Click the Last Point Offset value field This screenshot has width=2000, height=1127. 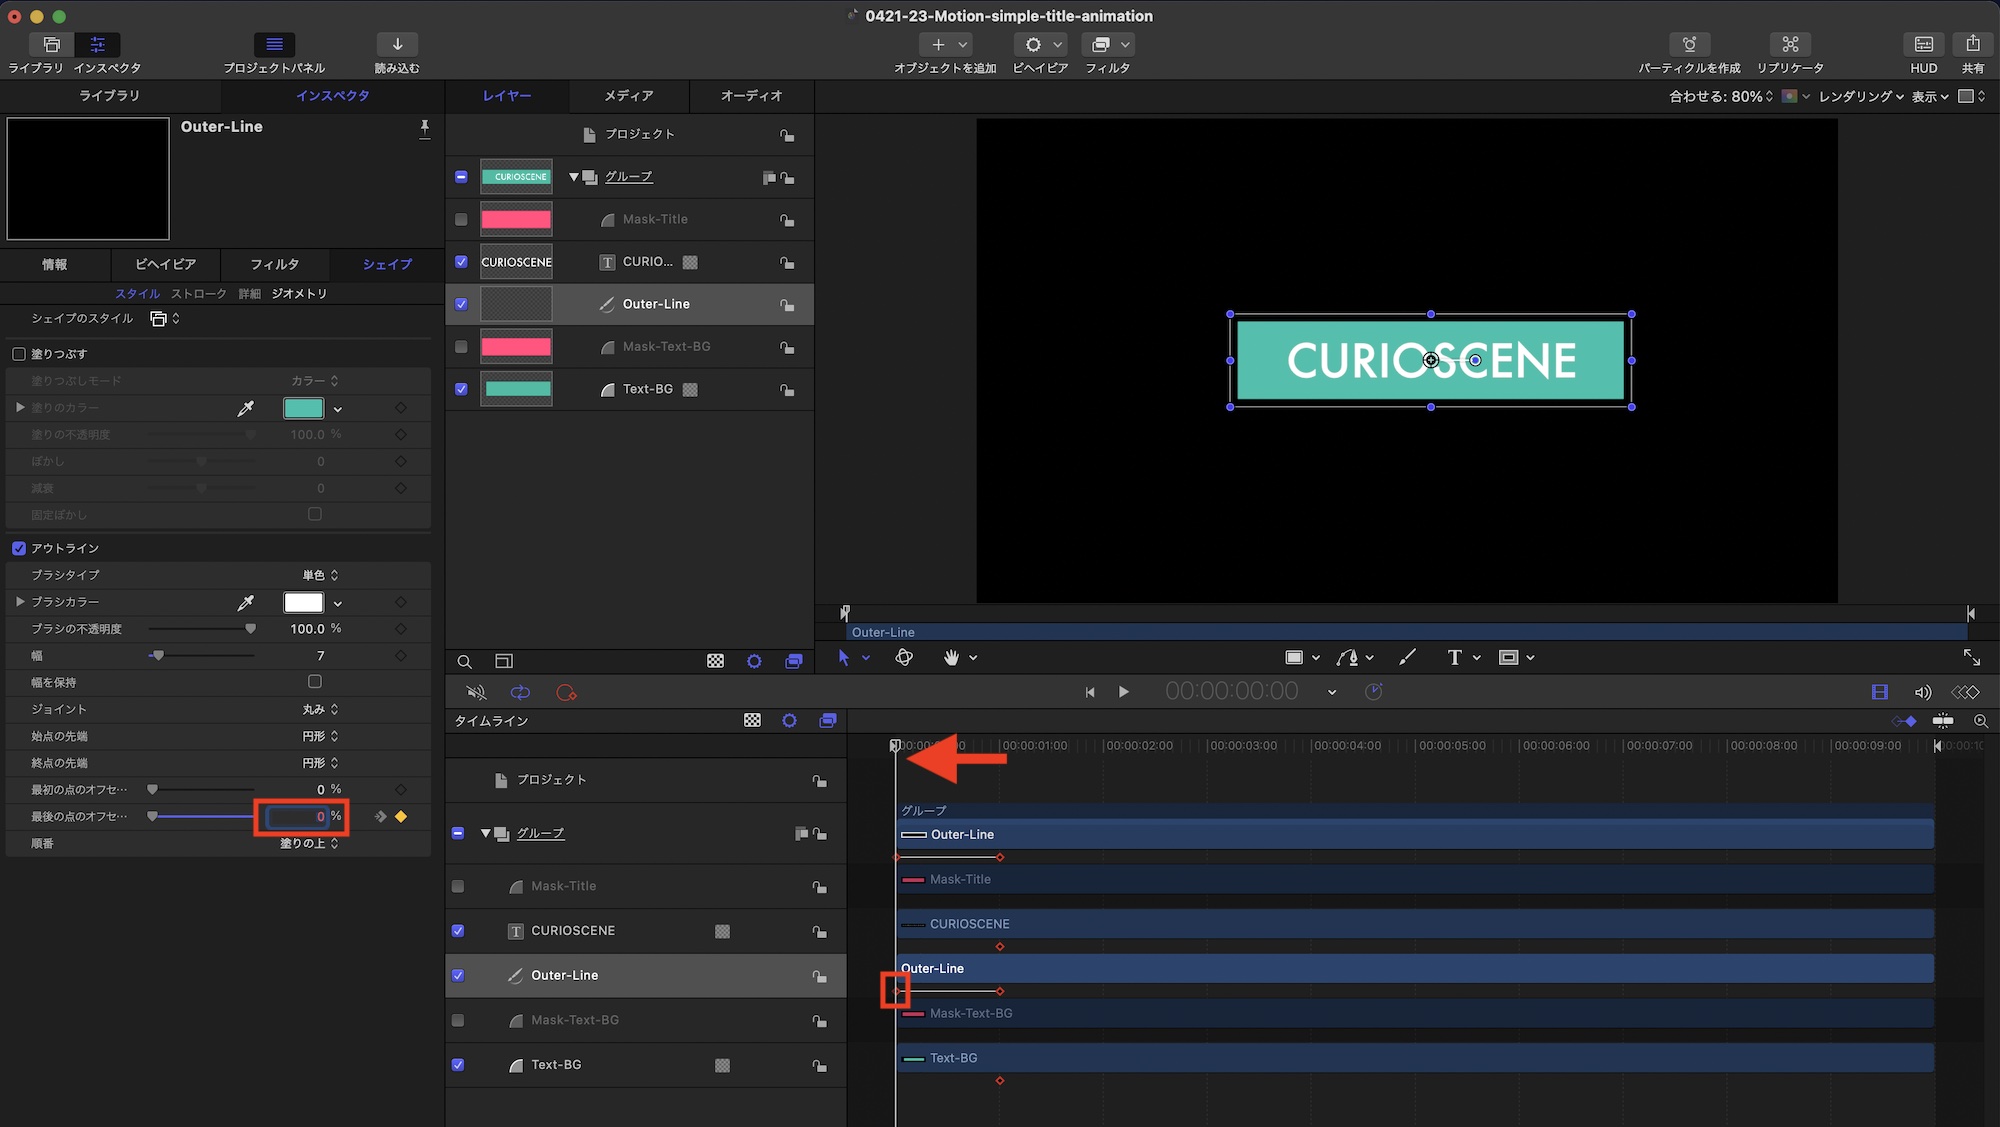tap(298, 817)
